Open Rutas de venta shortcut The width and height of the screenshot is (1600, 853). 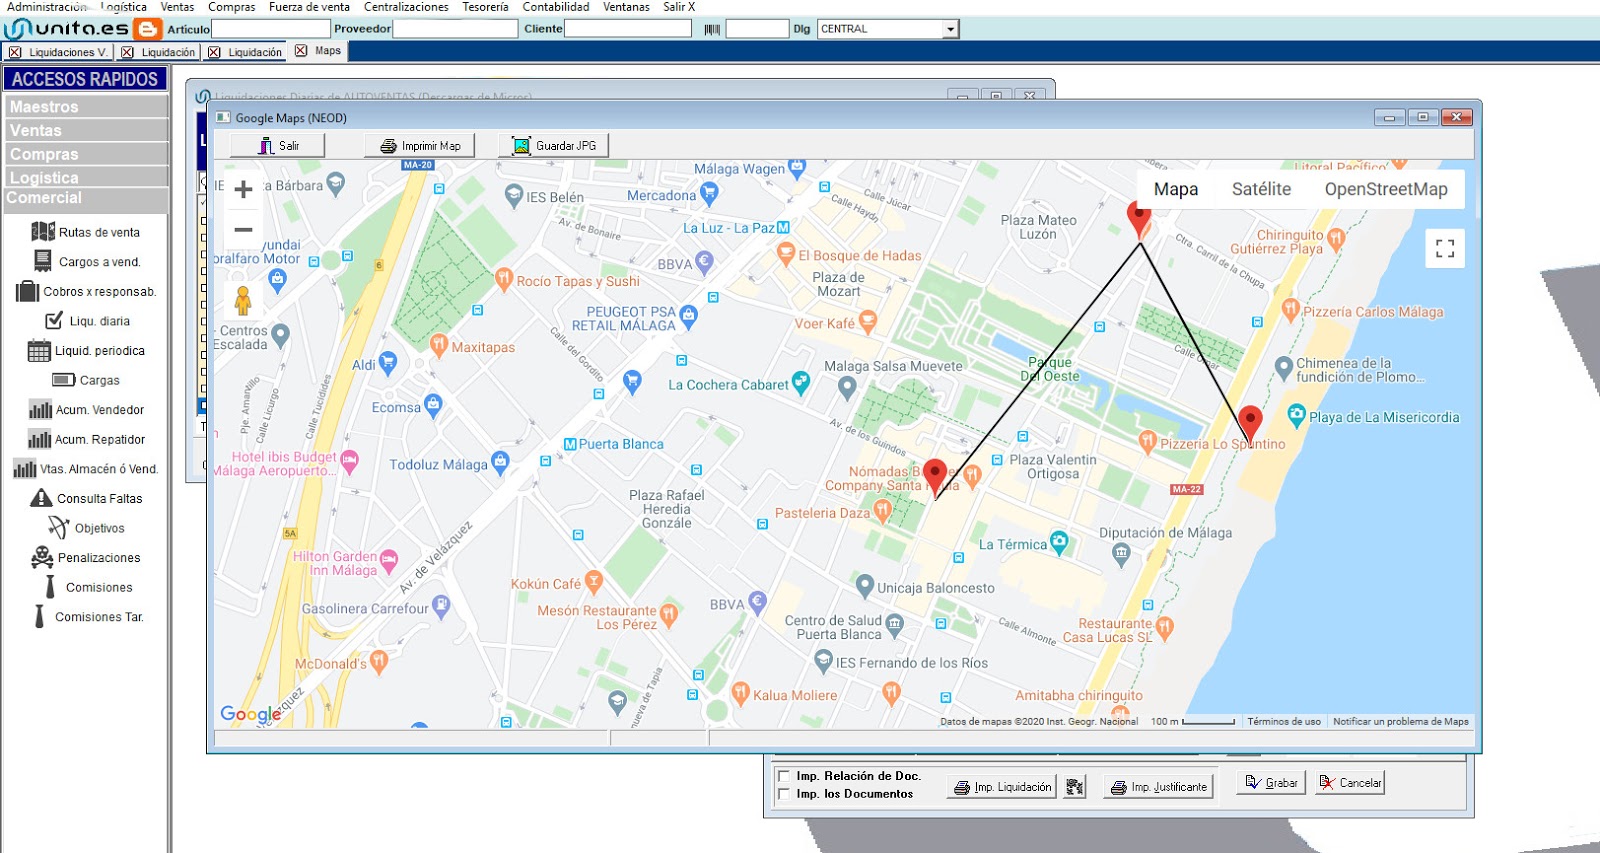[86, 232]
